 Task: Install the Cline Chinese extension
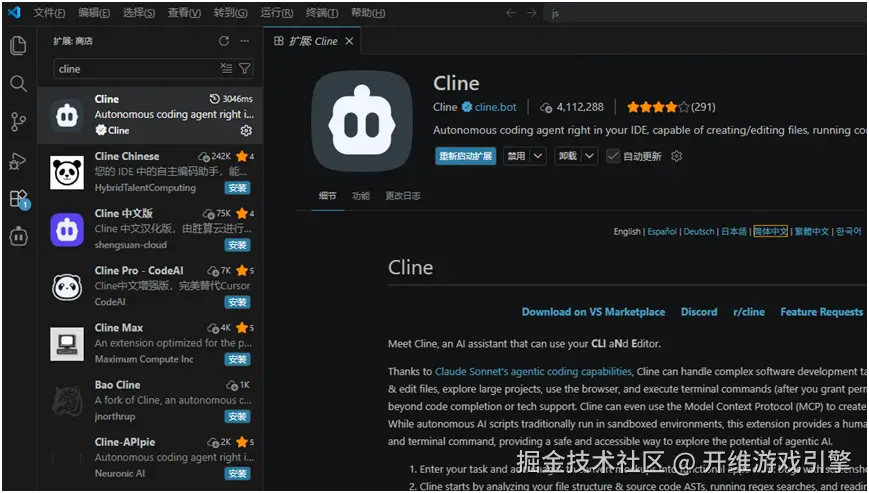click(237, 188)
